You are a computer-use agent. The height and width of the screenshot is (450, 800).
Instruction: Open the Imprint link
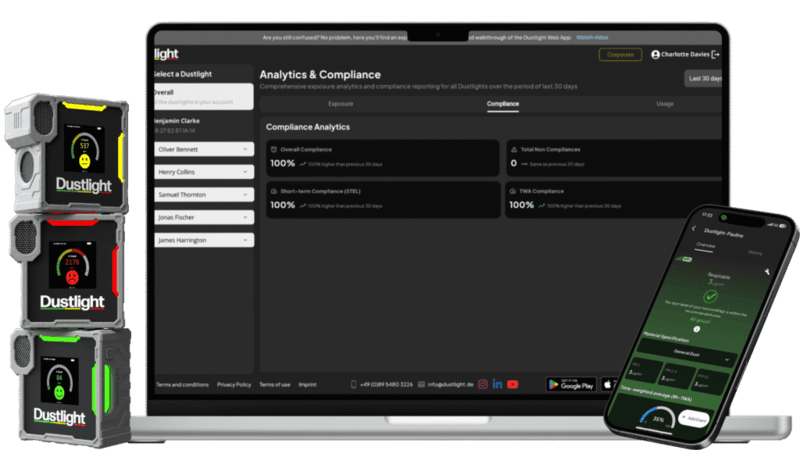[307, 385]
